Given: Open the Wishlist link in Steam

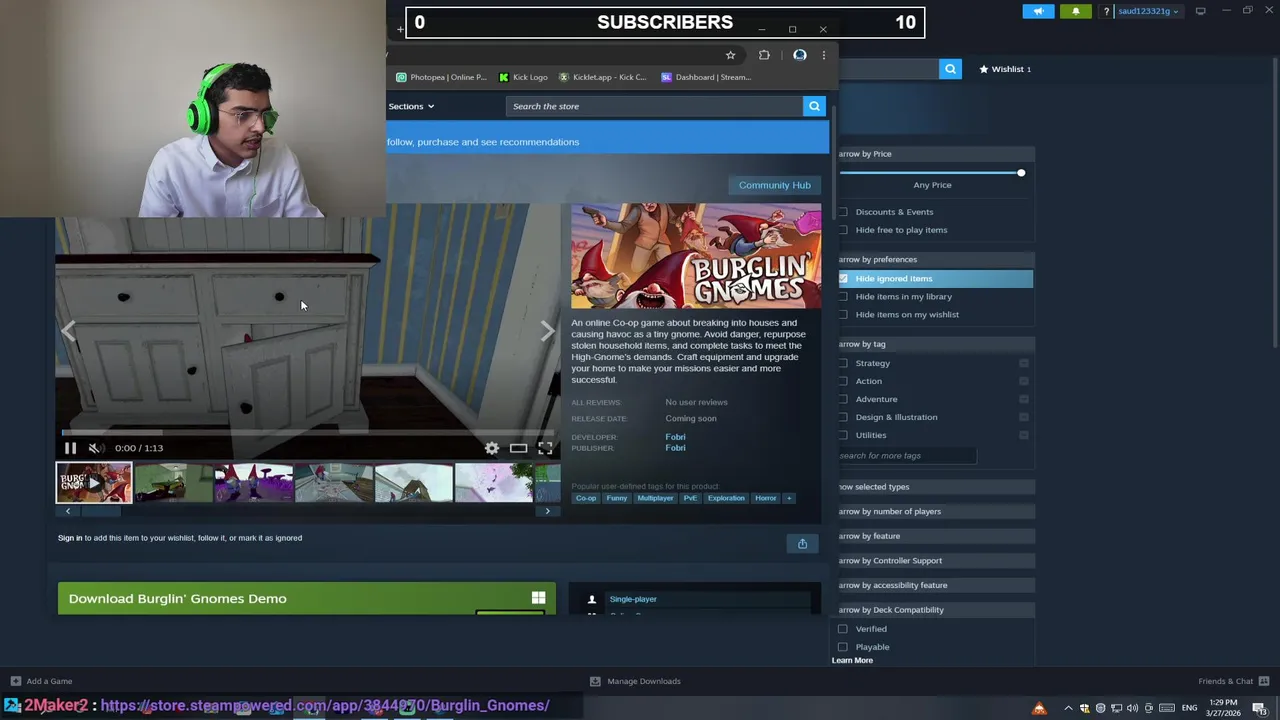Looking at the screenshot, I should pyautogui.click(x=1006, y=69).
